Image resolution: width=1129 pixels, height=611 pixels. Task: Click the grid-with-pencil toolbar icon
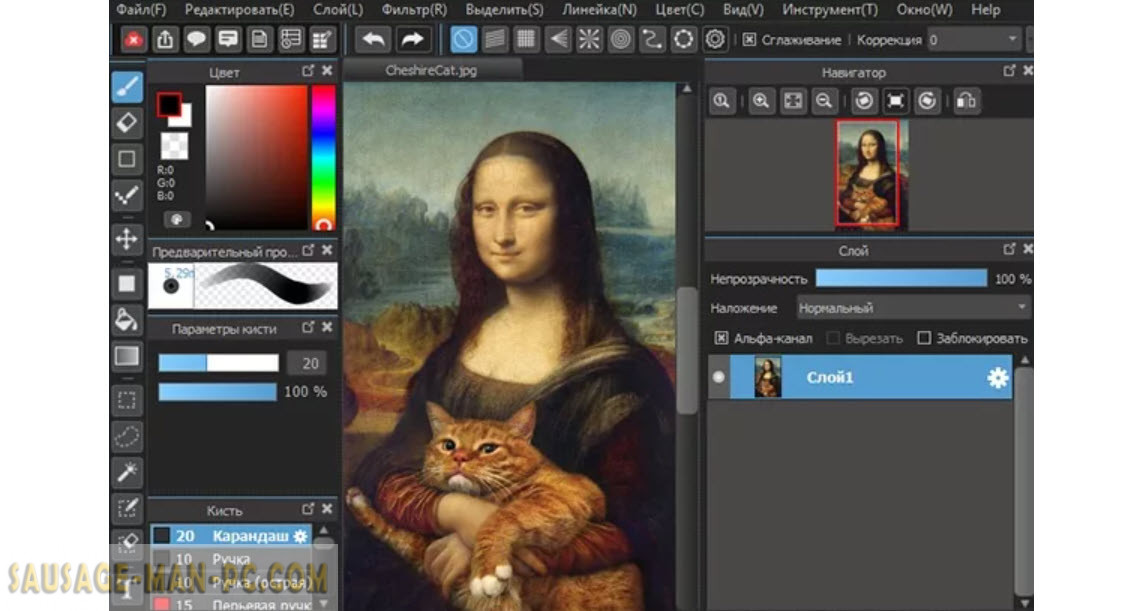(323, 40)
